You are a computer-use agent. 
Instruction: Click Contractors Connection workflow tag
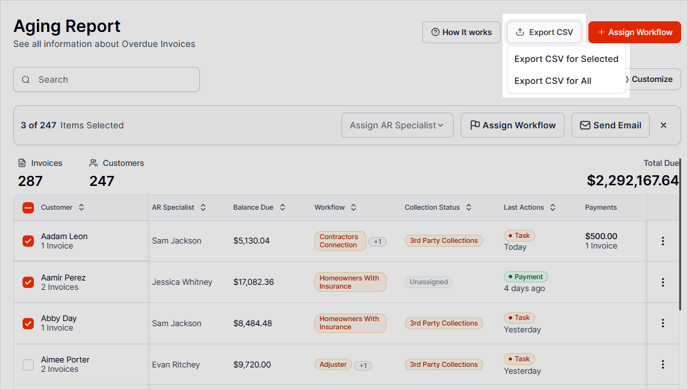[340, 241]
